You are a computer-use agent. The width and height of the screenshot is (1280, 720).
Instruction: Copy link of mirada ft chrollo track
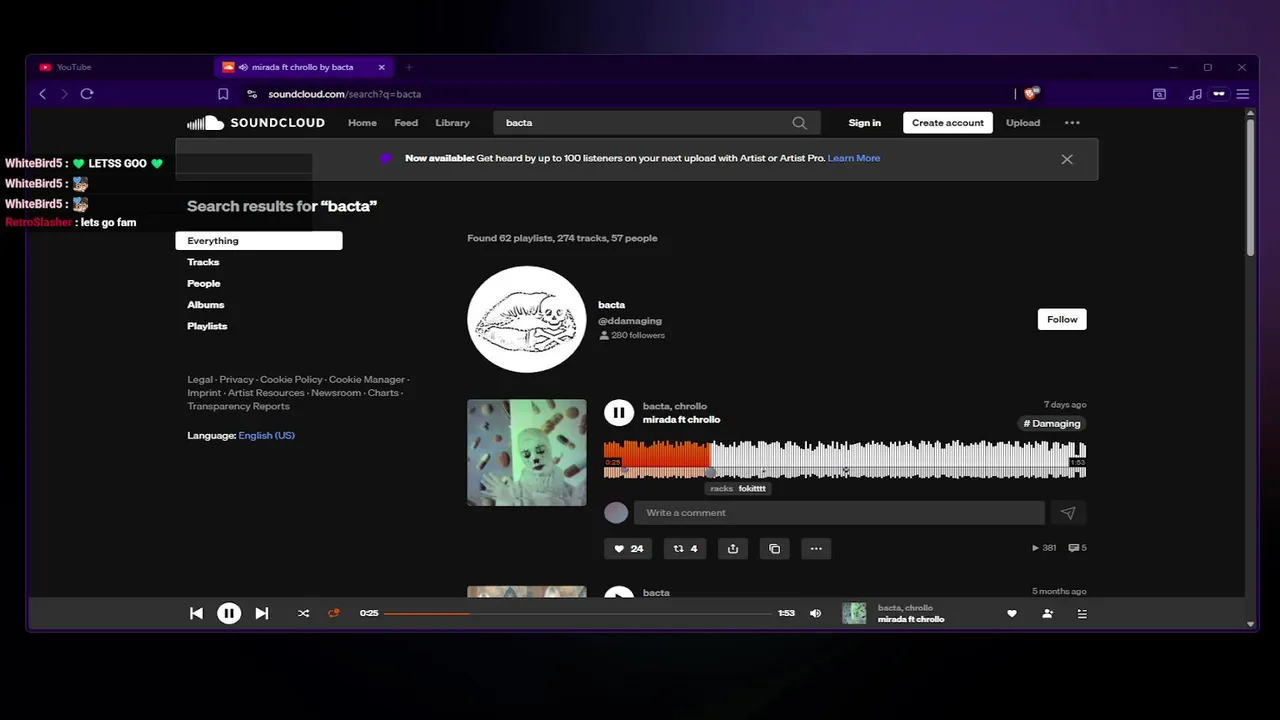pos(774,548)
